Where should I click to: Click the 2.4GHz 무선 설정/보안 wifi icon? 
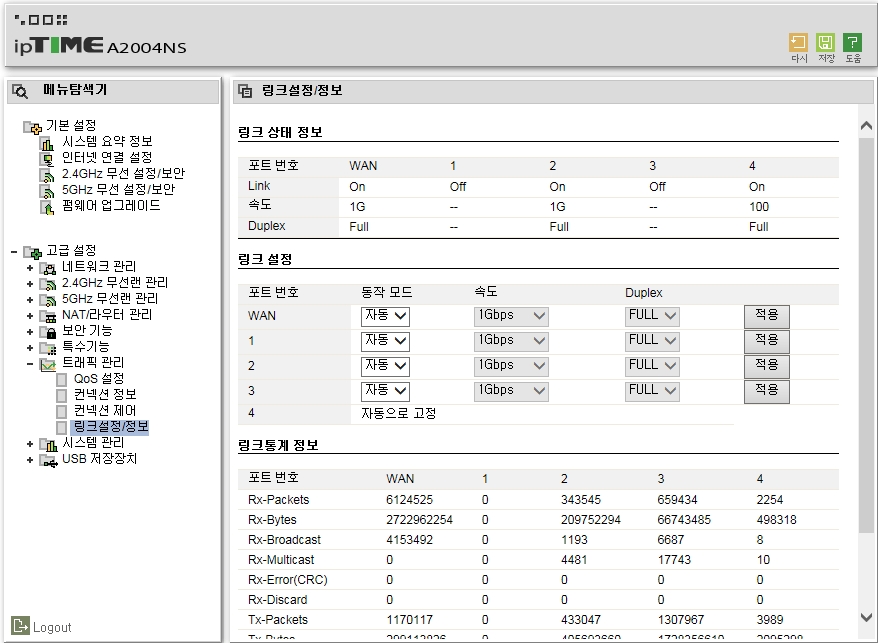pyautogui.click(x=48, y=175)
